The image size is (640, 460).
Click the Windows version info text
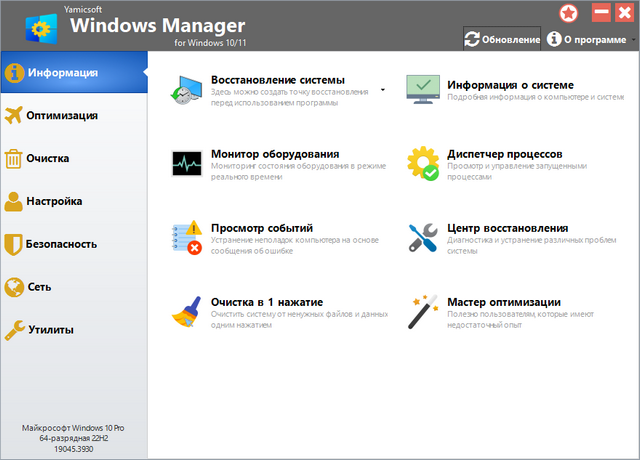(73, 438)
